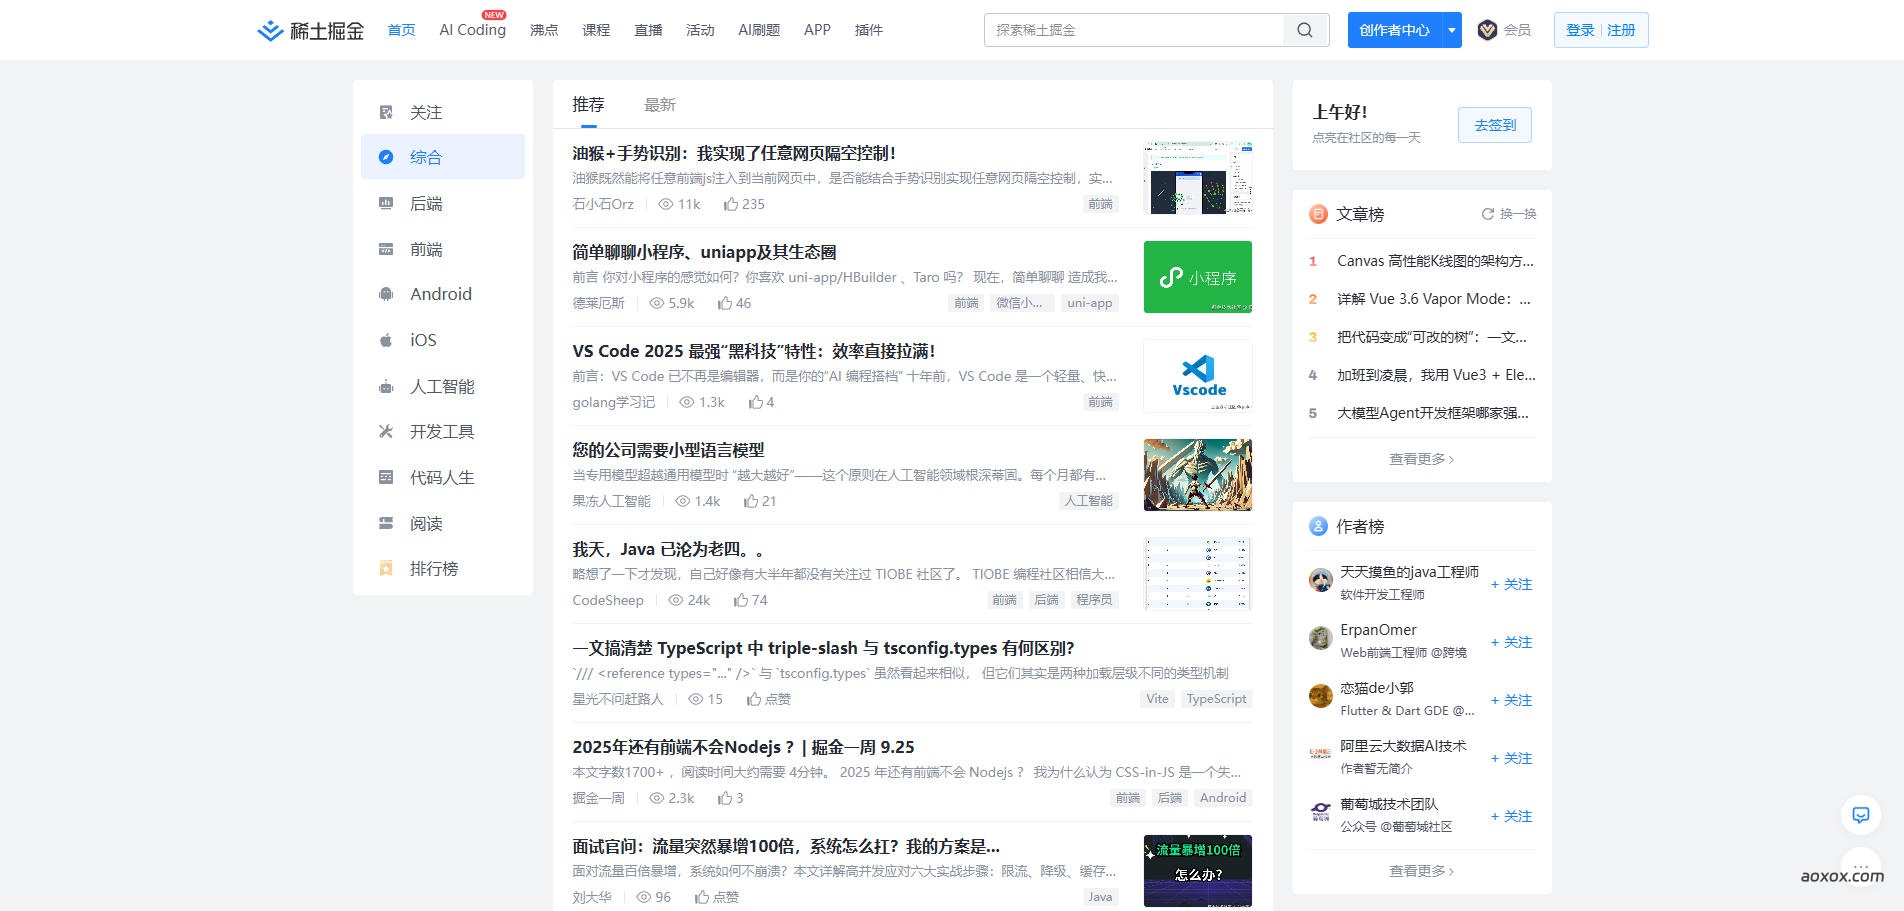This screenshot has width=1904, height=911.
Task: Open article about VS Code 2025 黑科技特性
Action: (752, 351)
